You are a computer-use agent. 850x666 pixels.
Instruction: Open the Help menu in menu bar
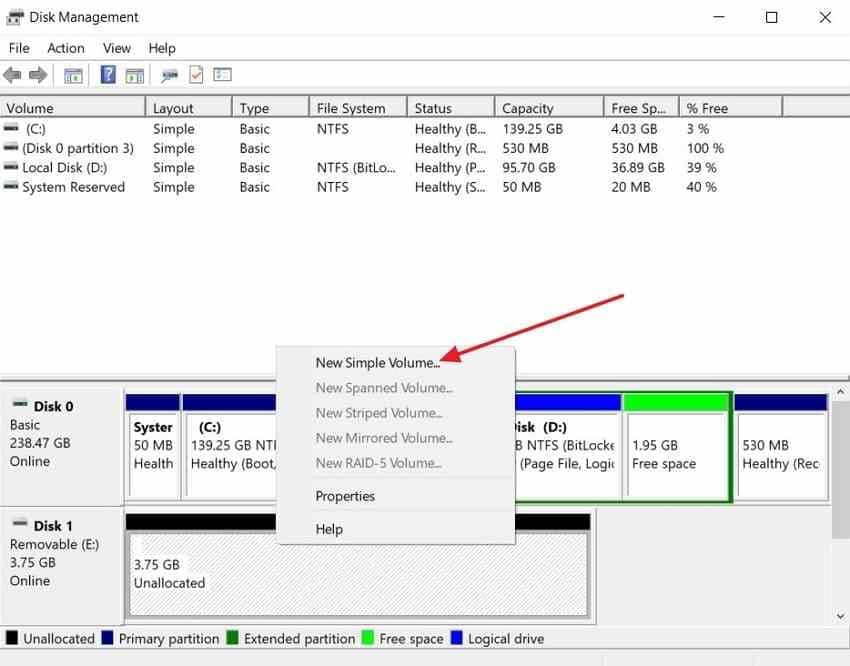tap(162, 48)
